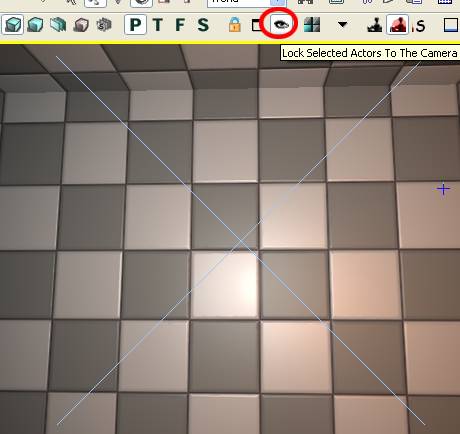Viewport: 460px width, 434px height.
Task: Click the four-pane grid icon
Action: (x=312, y=25)
